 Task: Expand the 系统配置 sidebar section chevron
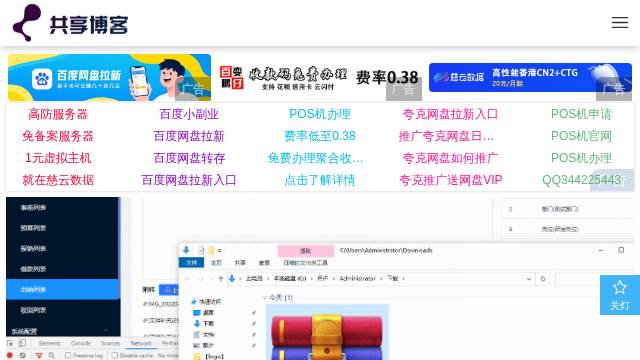tap(106, 330)
